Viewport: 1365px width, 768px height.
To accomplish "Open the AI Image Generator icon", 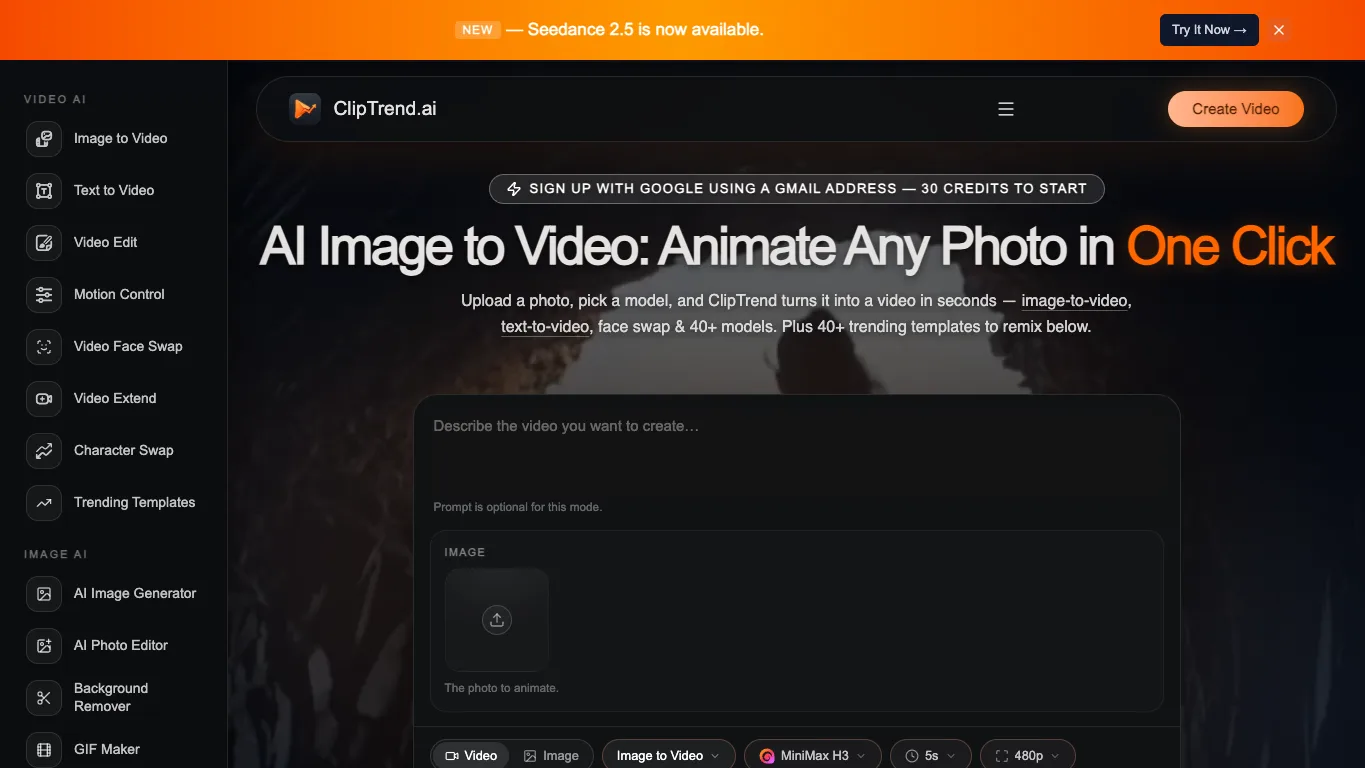I will coord(44,594).
